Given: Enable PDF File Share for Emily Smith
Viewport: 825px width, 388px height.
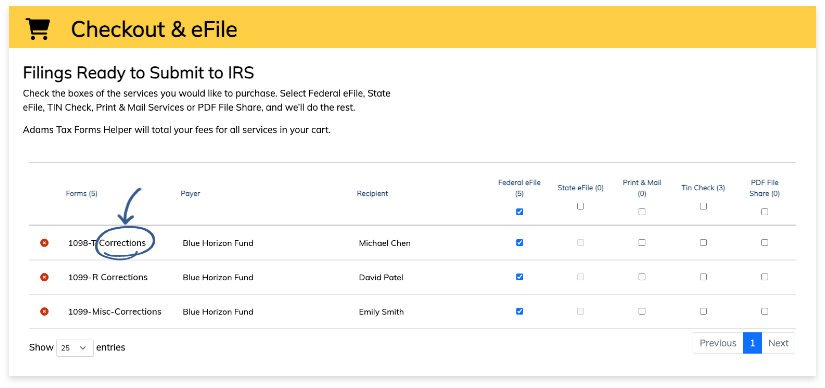Looking at the screenshot, I should click(x=764, y=311).
